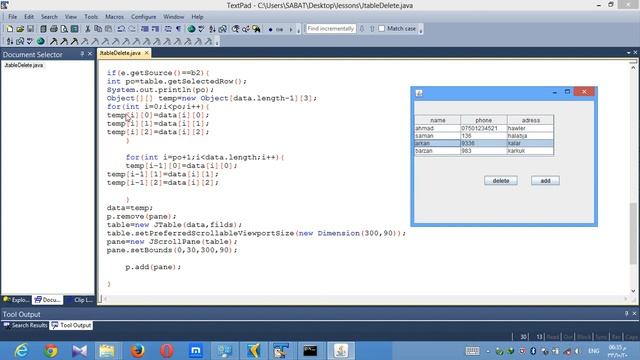
Task: Close the Document Selector panel
Action: [90, 54]
